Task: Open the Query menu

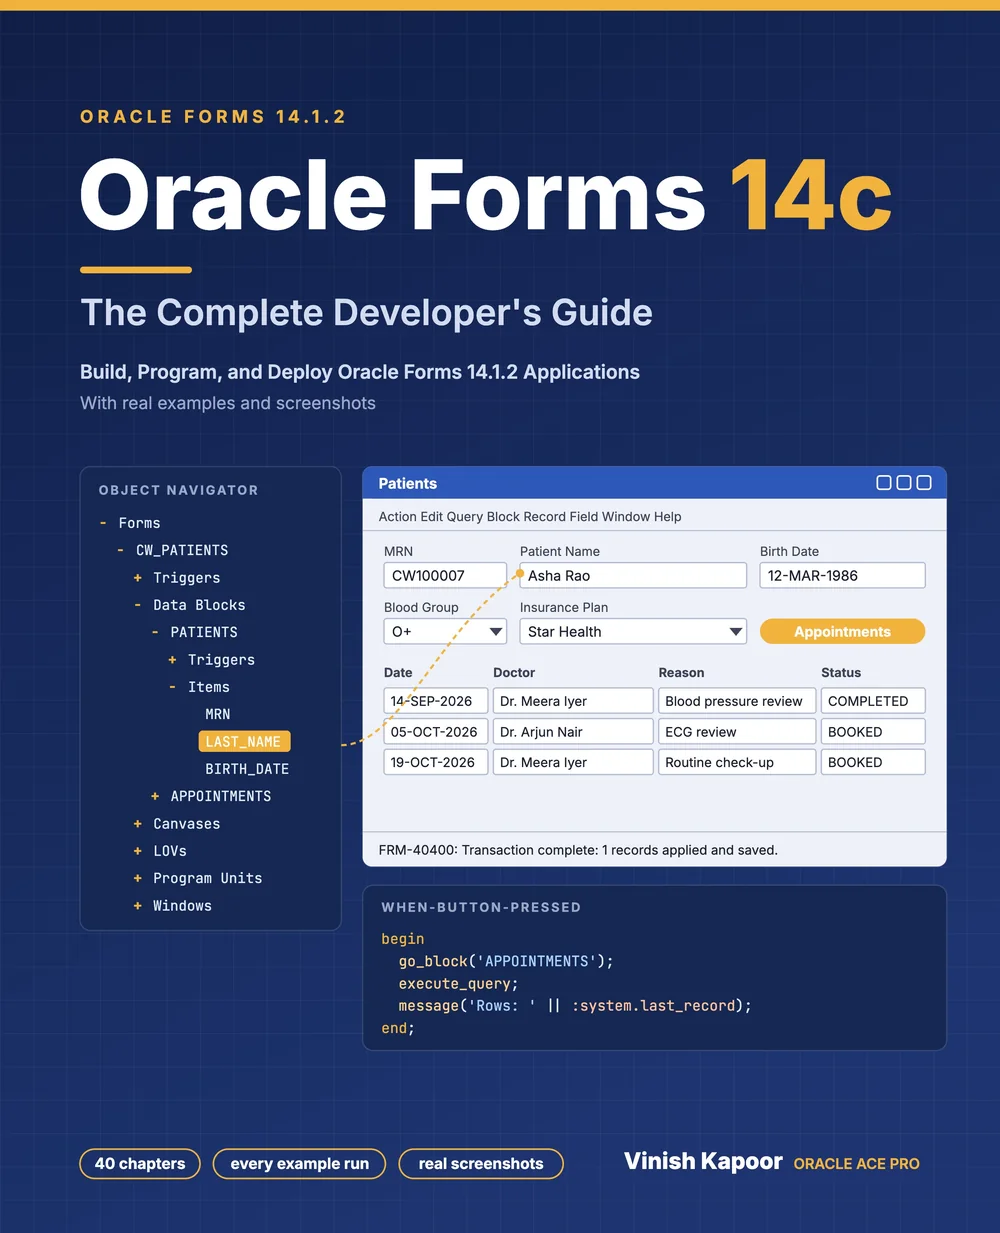Action: (466, 517)
